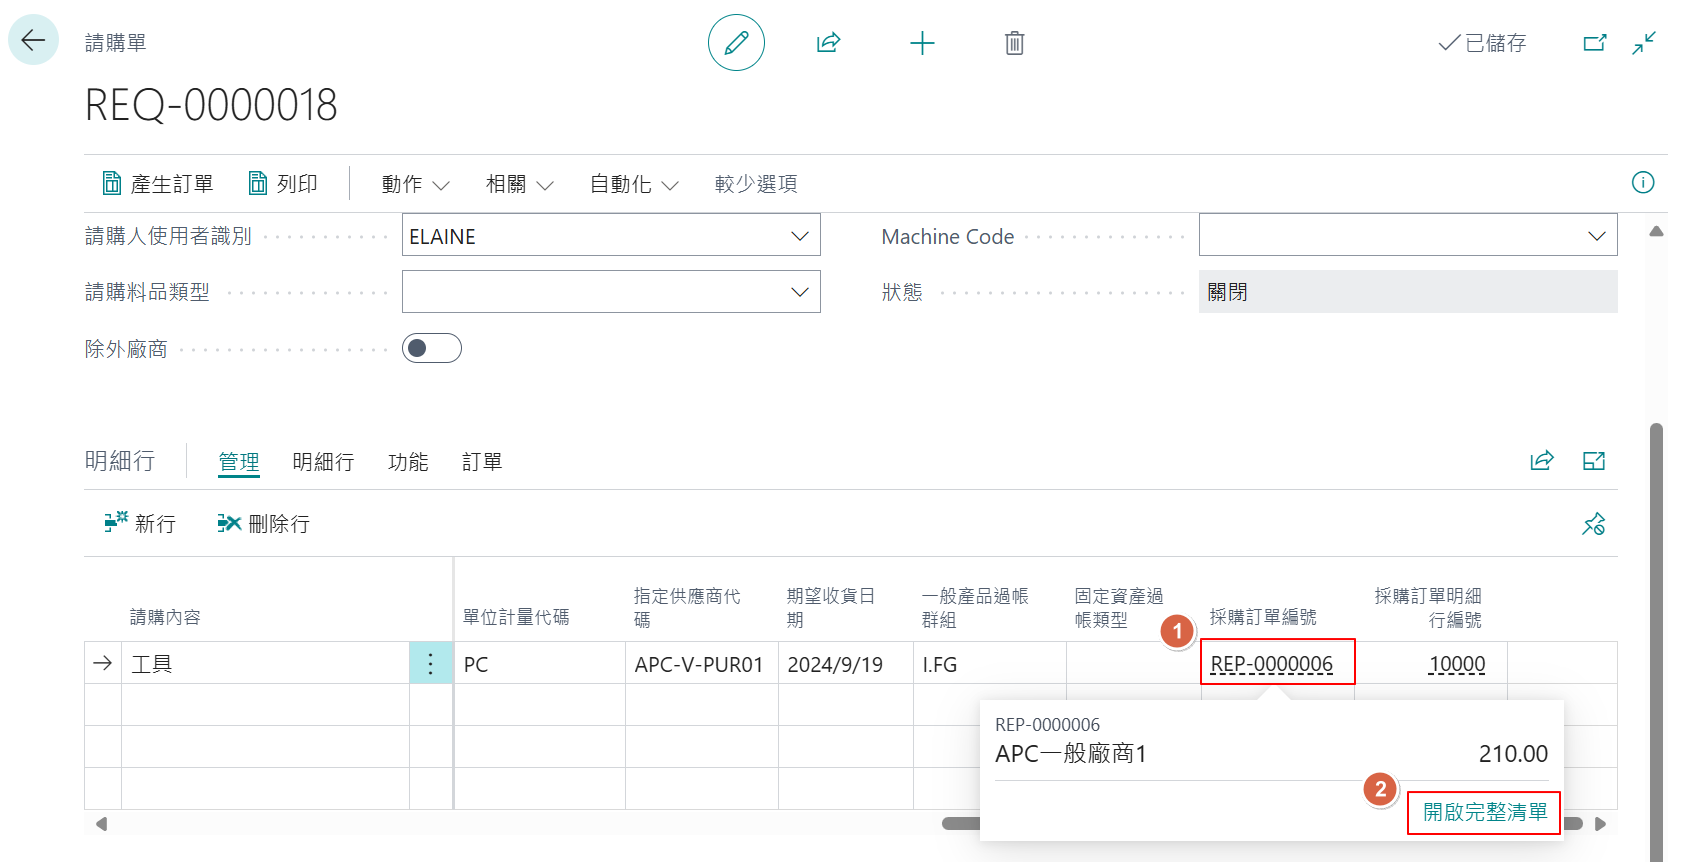1707x862 pixels.
Task: Open the Machine Code dropdown
Action: pos(1596,236)
